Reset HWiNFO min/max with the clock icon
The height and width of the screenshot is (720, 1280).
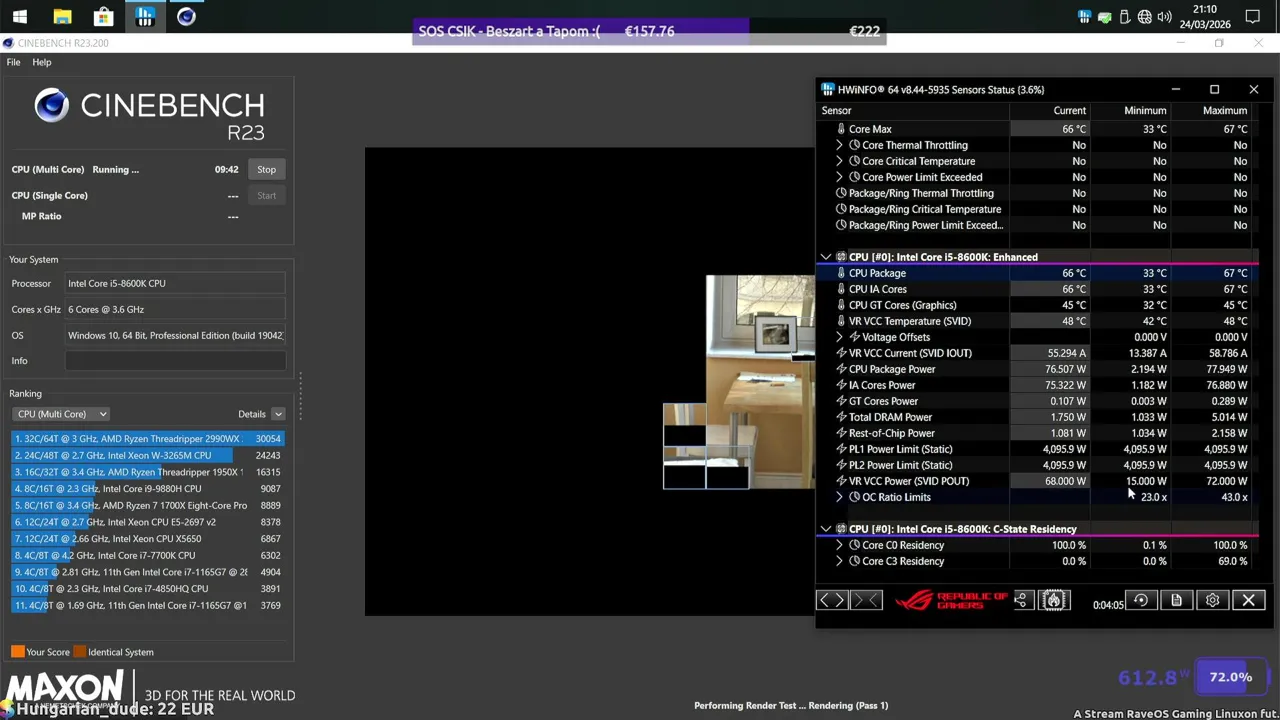(1140, 600)
